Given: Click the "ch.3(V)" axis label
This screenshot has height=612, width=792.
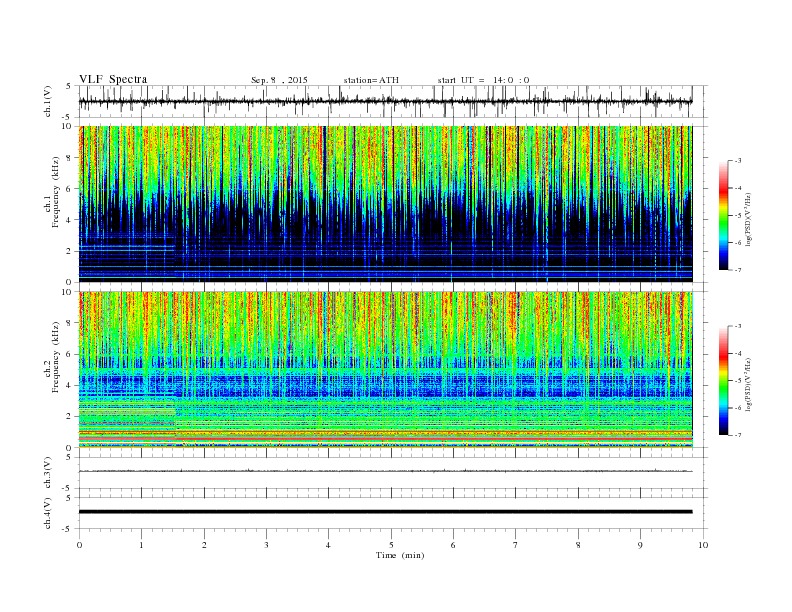Looking at the screenshot, I should pyautogui.click(x=47, y=472).
